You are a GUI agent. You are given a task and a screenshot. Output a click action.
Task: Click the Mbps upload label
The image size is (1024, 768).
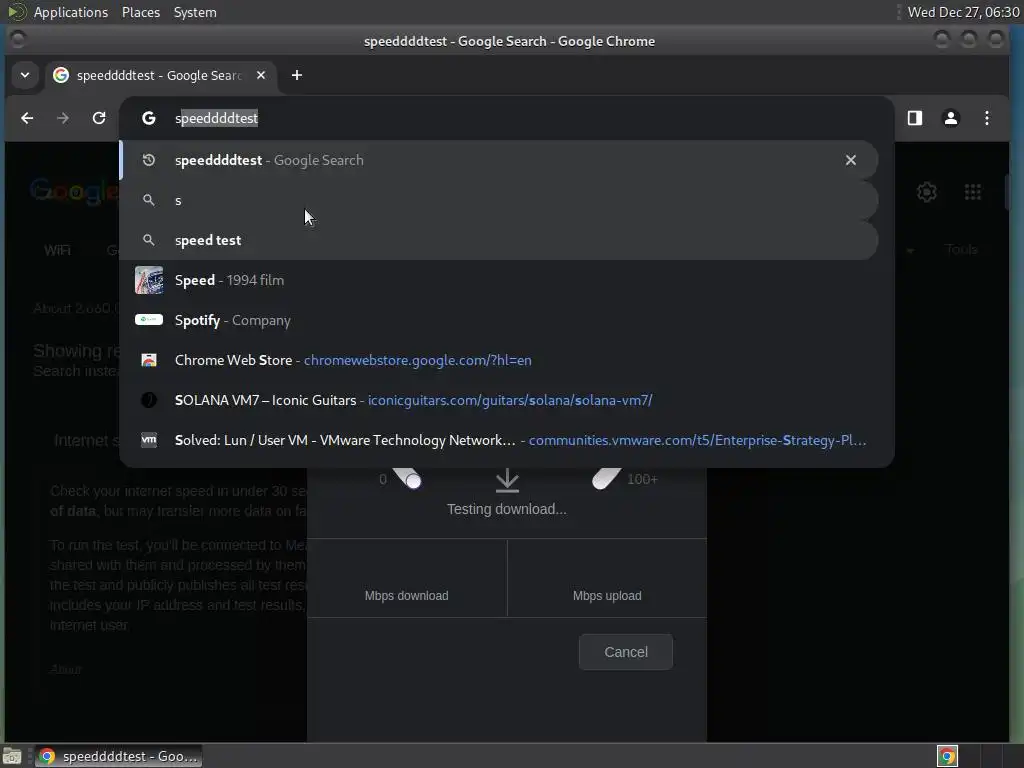click(x=607, y=596)
